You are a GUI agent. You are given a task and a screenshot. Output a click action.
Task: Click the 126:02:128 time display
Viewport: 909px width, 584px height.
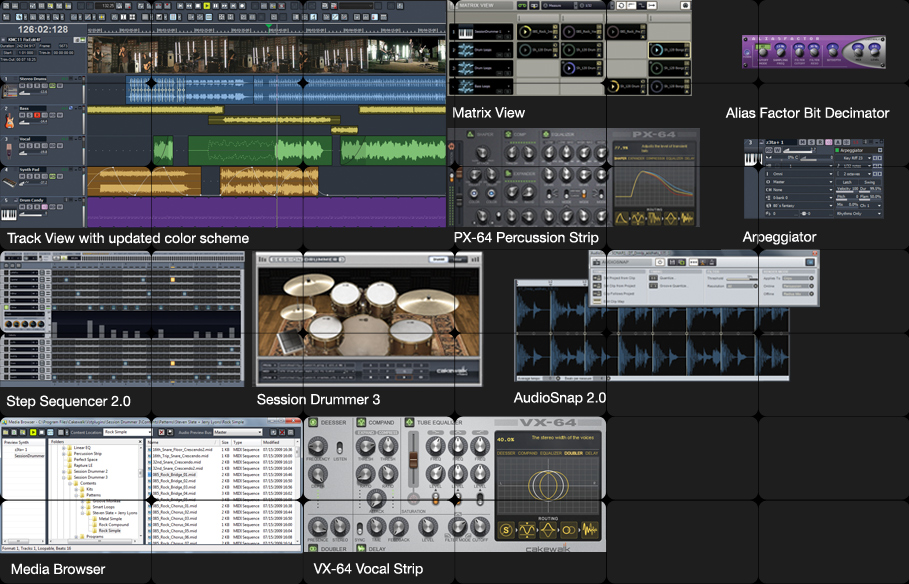(43, 30)
